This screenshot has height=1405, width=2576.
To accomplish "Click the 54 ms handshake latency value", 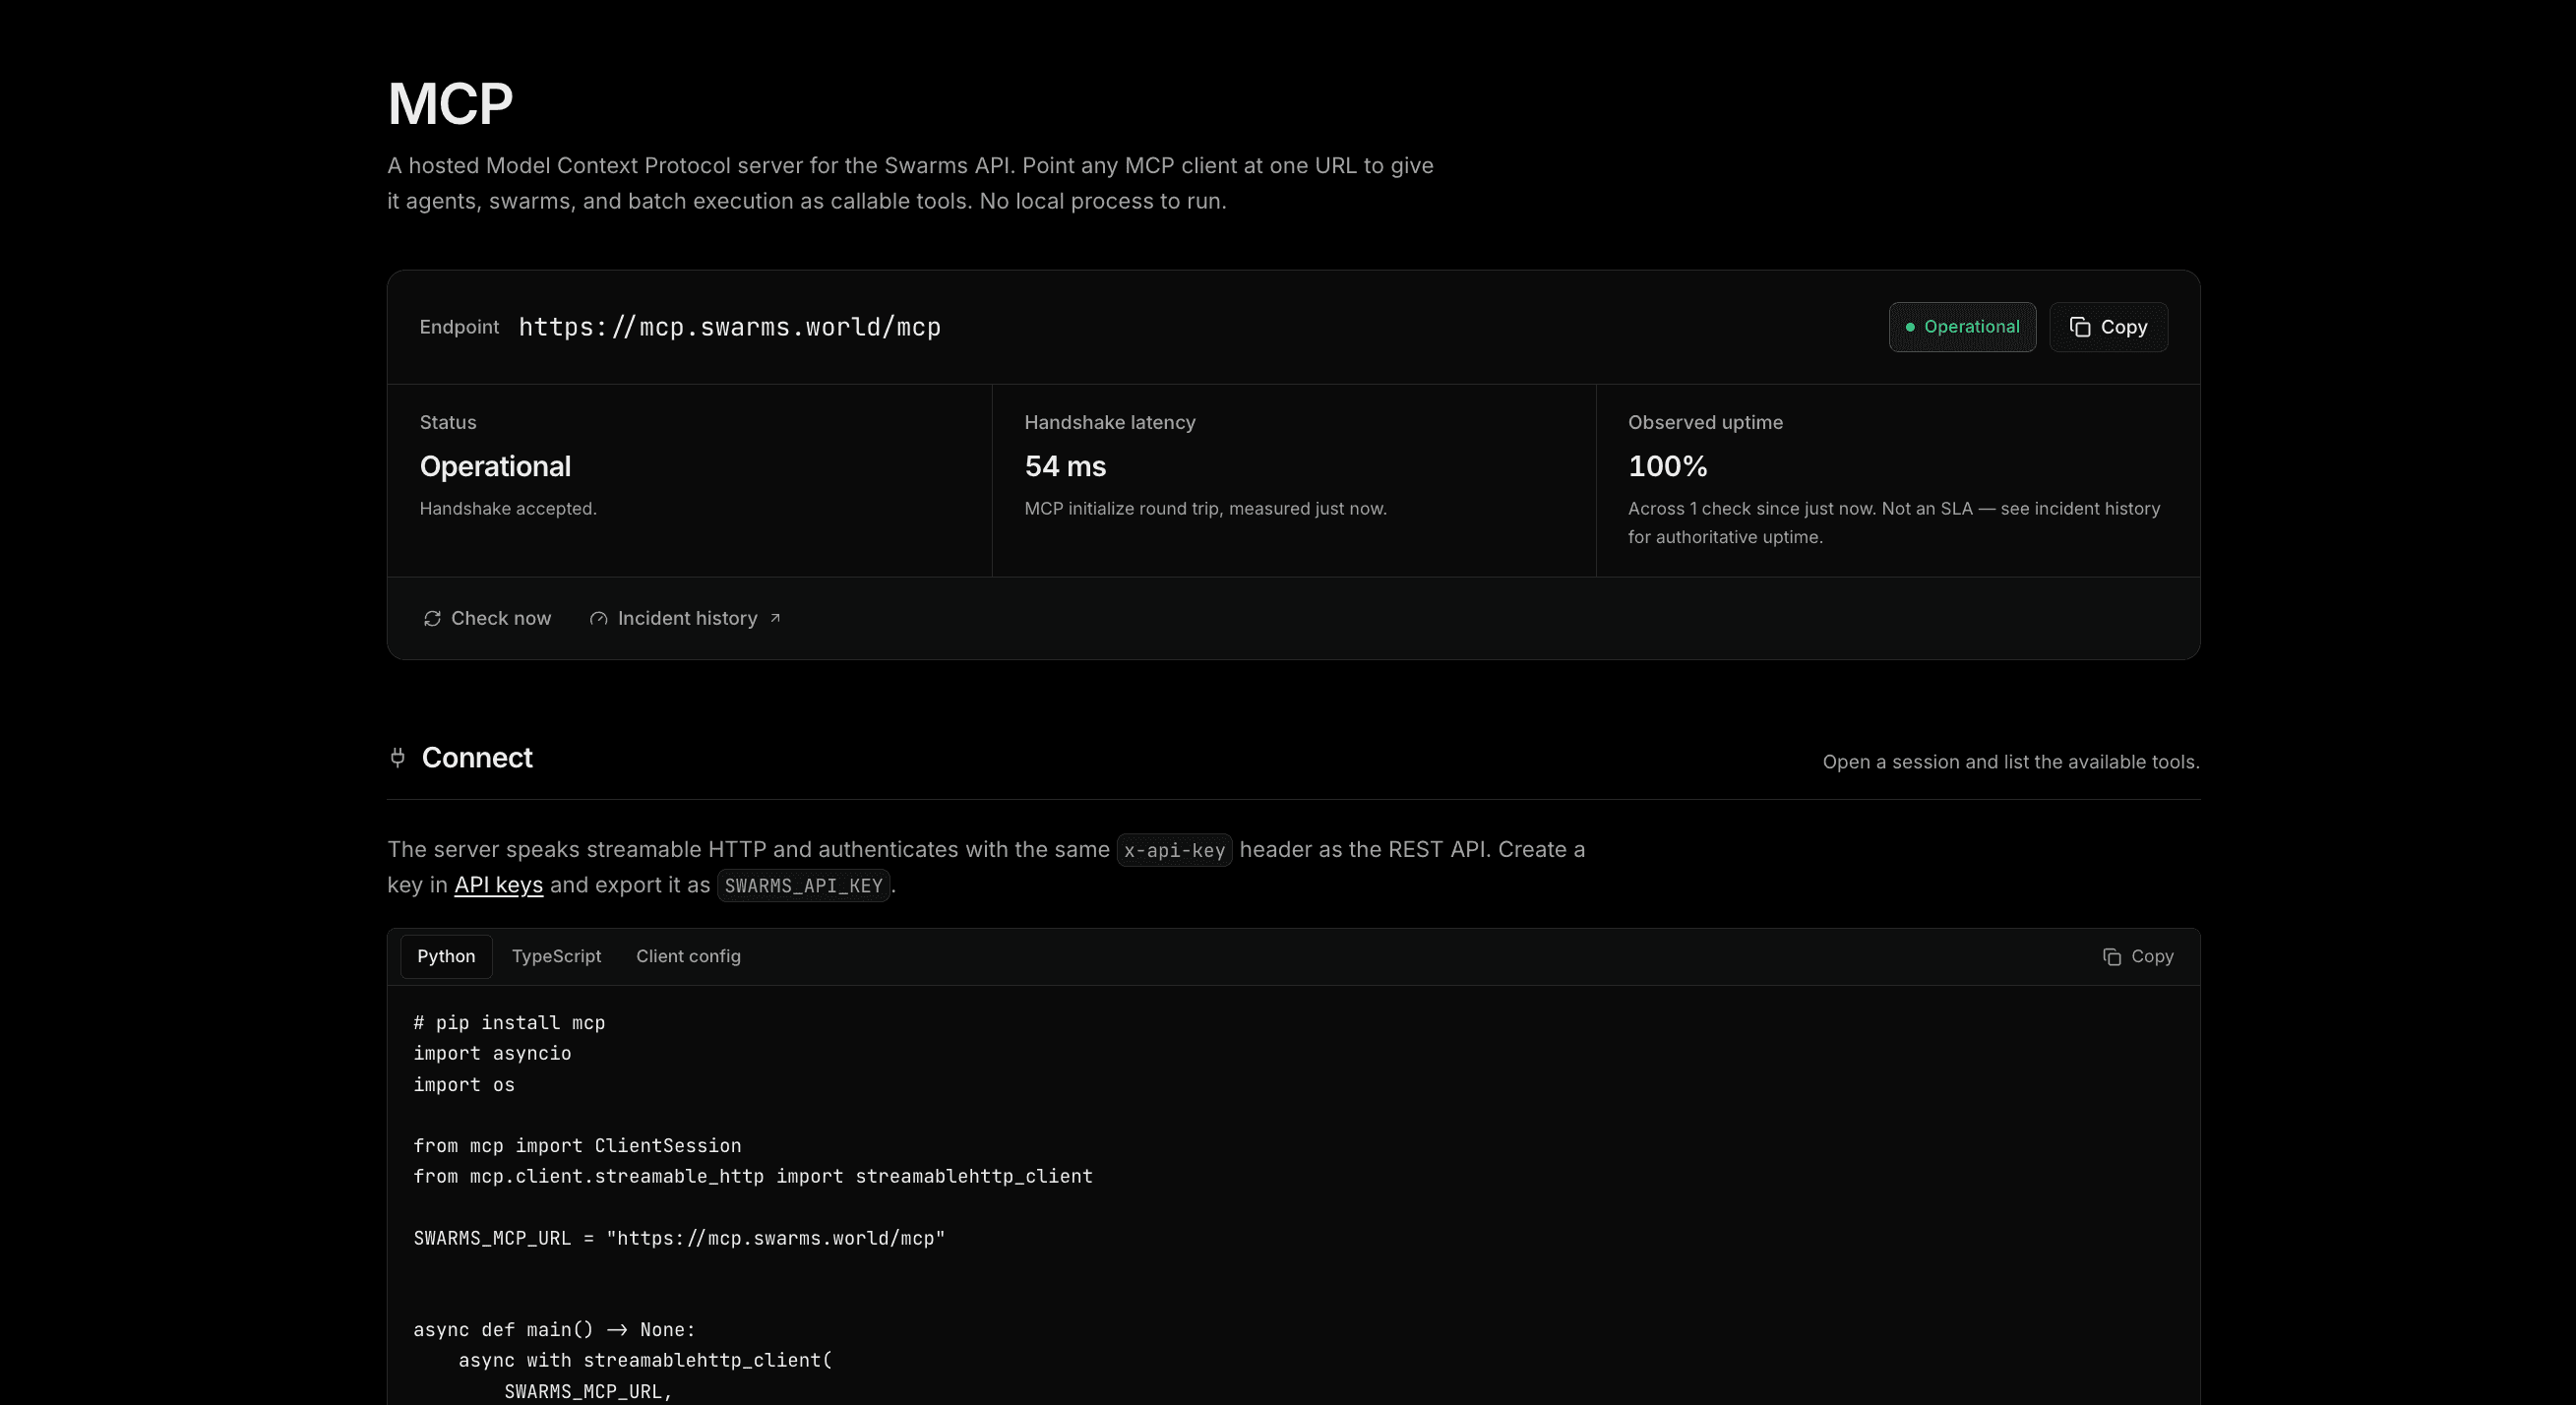I will point(1065,466).
